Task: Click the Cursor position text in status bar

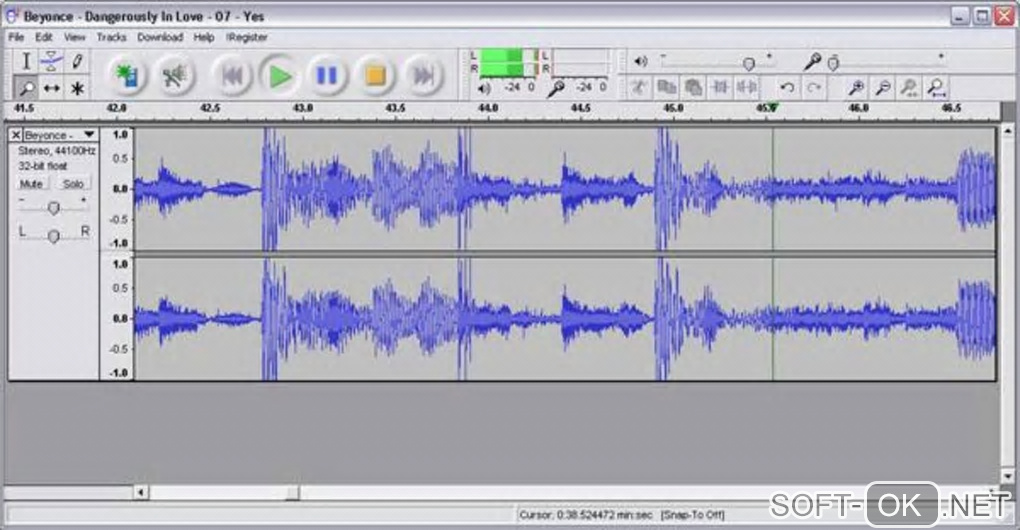Action: tap(585, 515)
